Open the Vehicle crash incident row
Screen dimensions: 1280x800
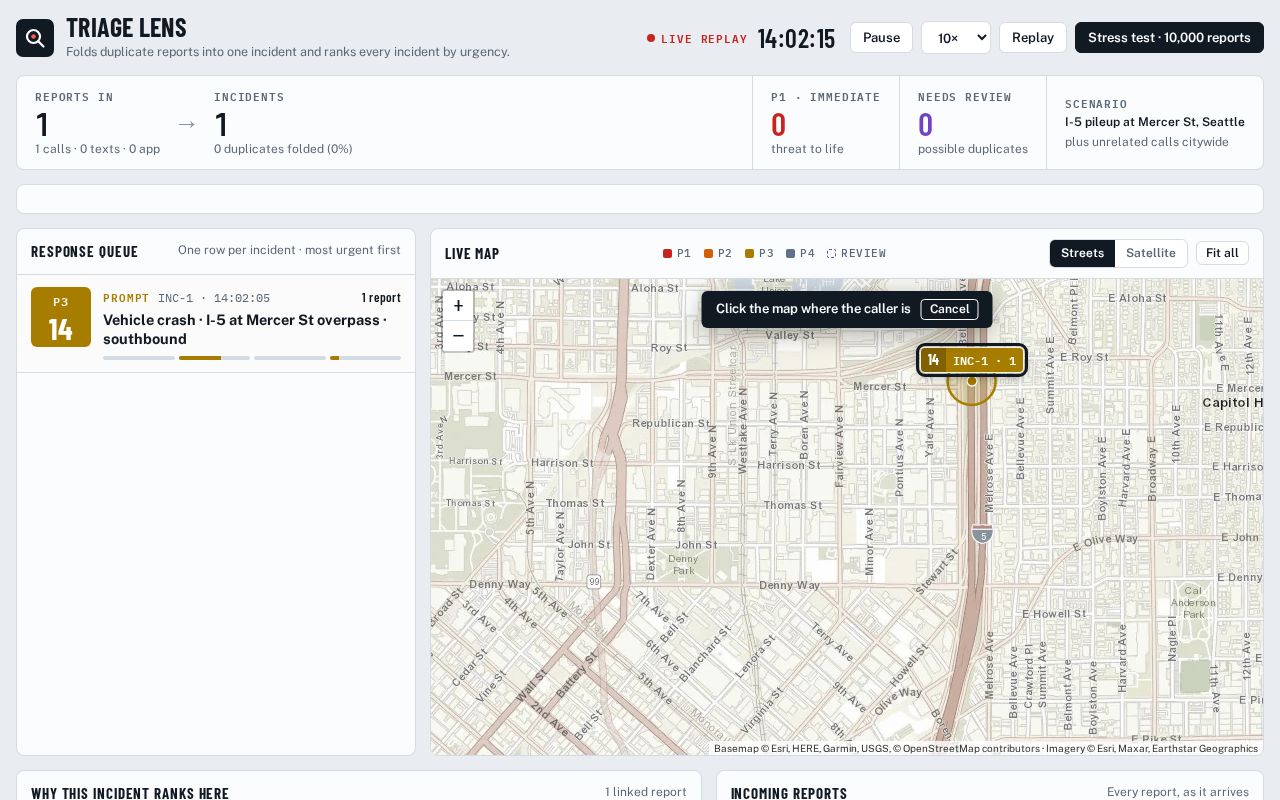point(216,324)
